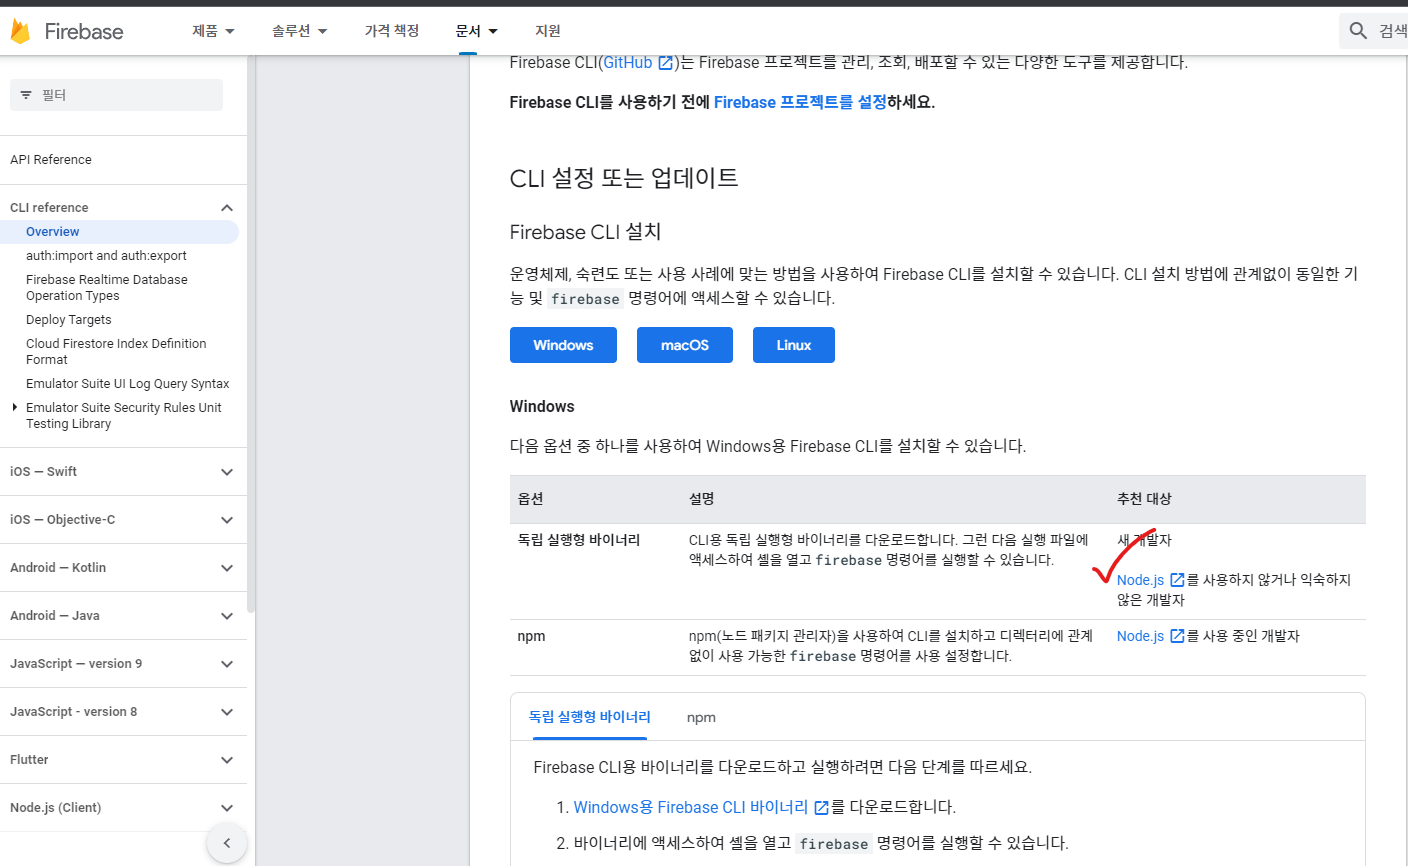Click external link icon next to GitHub

(x=665, y=63)
